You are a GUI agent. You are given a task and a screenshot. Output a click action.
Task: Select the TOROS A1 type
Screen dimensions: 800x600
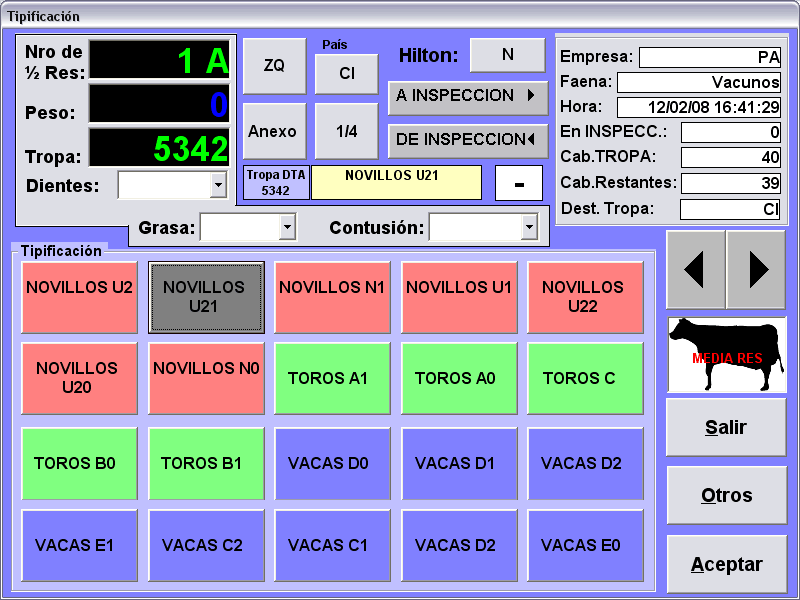(x=332, y=379)
